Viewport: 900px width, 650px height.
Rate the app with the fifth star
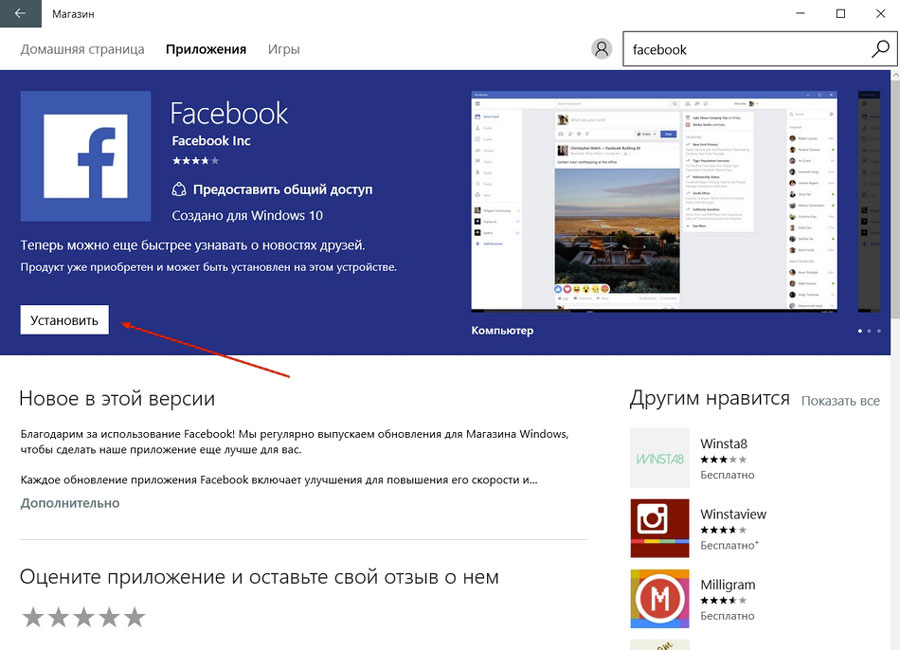(134, 617)
